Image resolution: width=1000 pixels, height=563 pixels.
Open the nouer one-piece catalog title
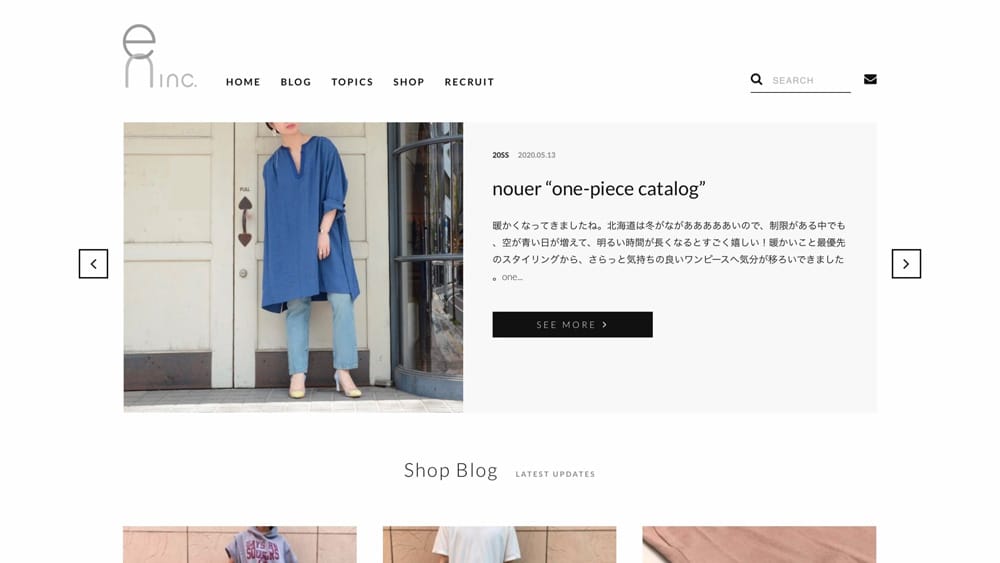(599, 189)
